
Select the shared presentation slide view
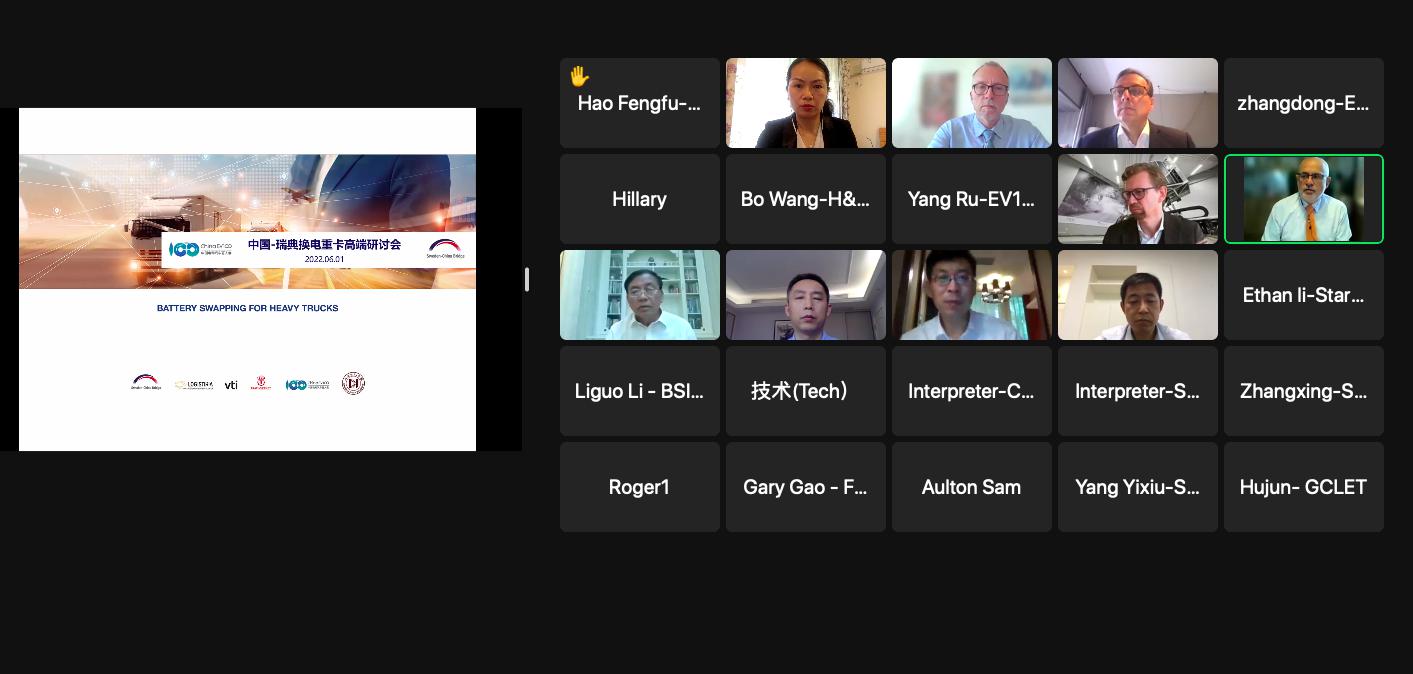247,279
